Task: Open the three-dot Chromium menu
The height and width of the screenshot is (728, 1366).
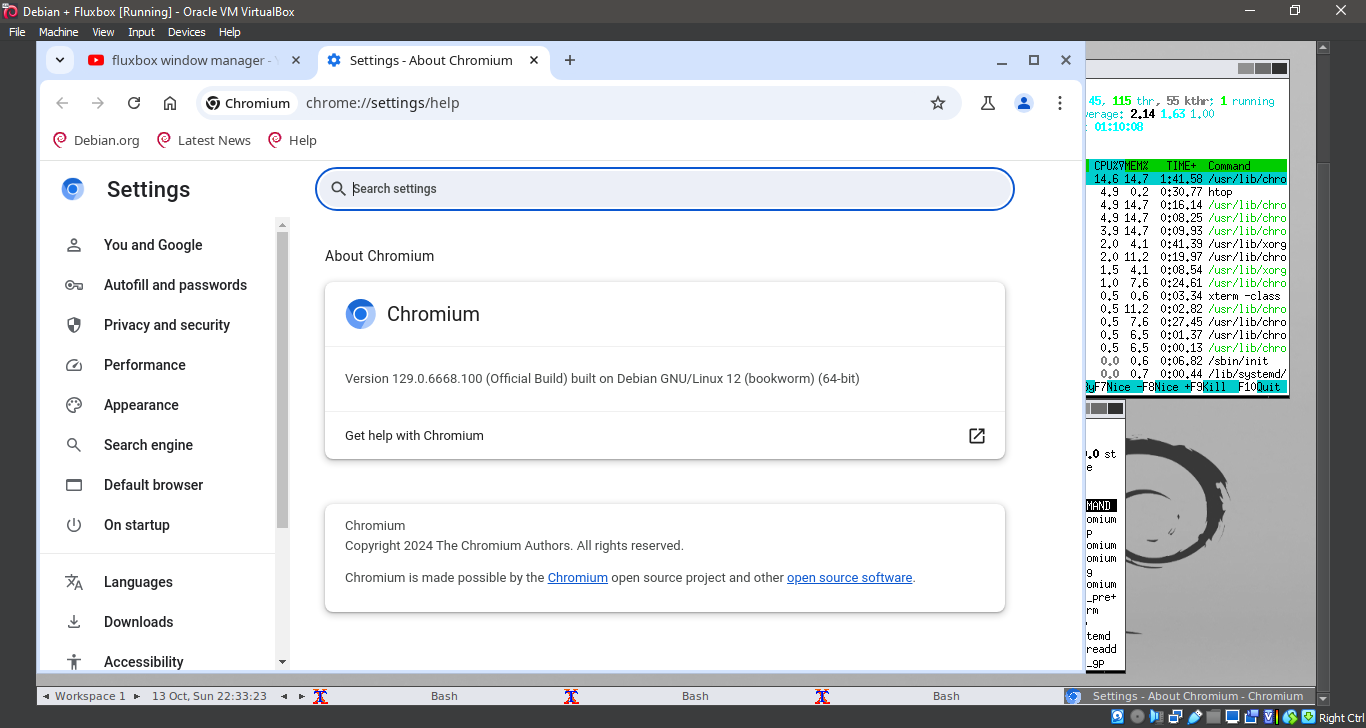Action: [1060, 103]
